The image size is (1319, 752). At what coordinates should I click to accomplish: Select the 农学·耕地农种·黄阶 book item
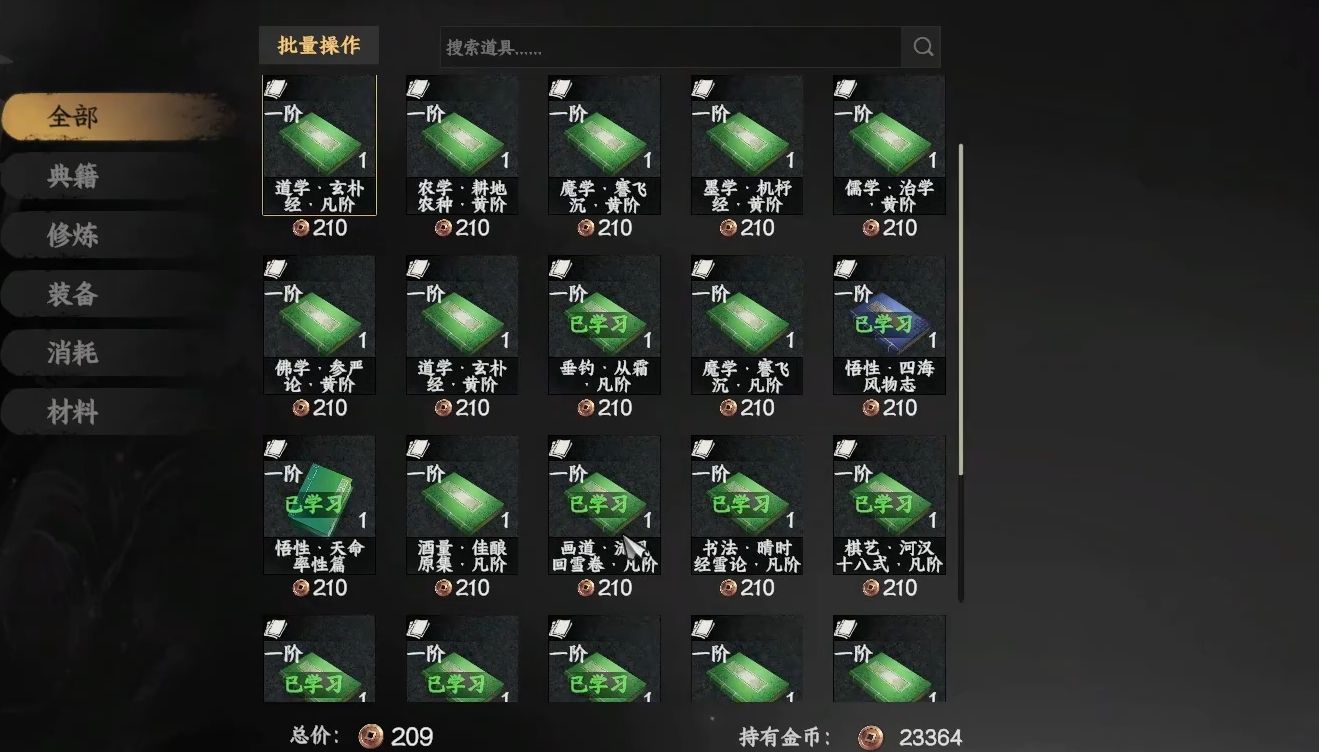point(462,146)
